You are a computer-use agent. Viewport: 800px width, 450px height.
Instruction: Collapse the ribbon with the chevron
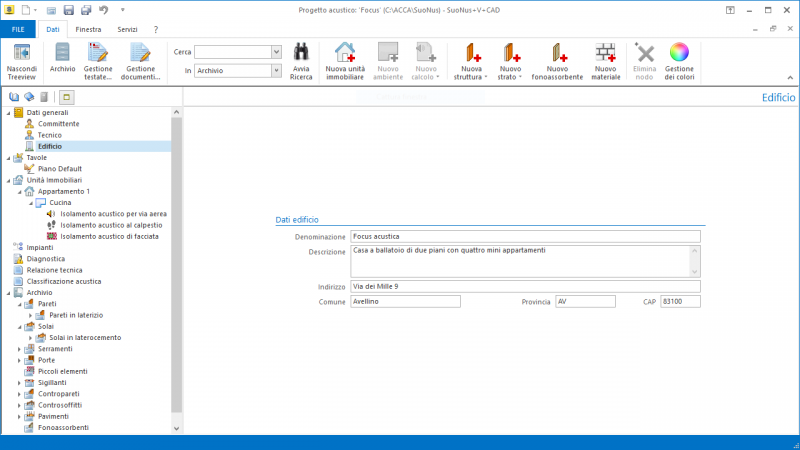790,78
